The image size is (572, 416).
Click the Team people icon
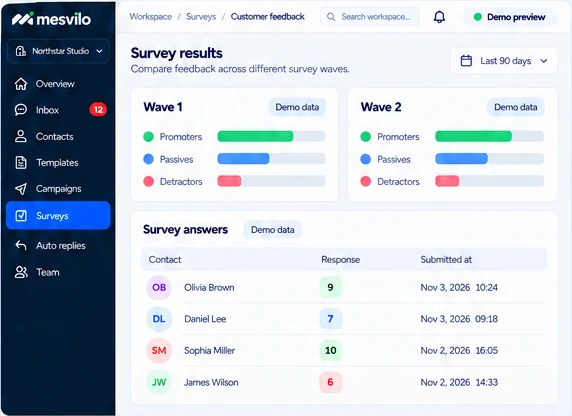click(x=21, y=272)
